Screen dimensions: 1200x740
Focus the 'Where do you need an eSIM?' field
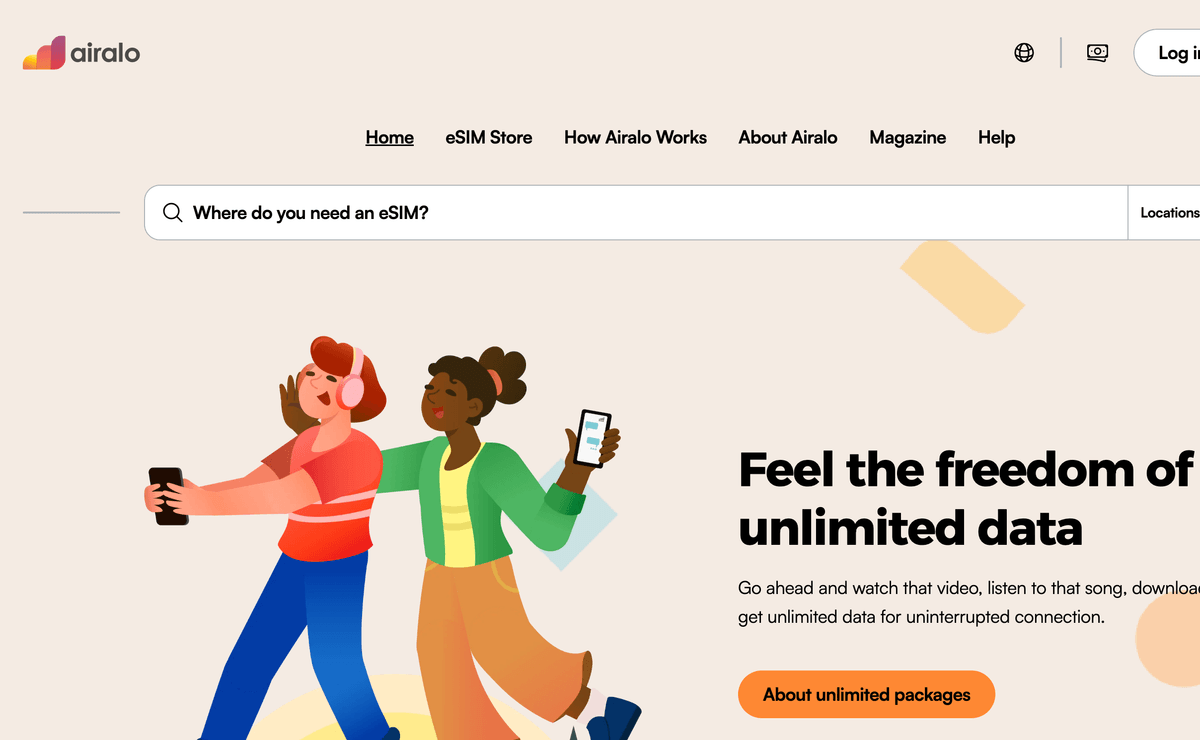636,213
